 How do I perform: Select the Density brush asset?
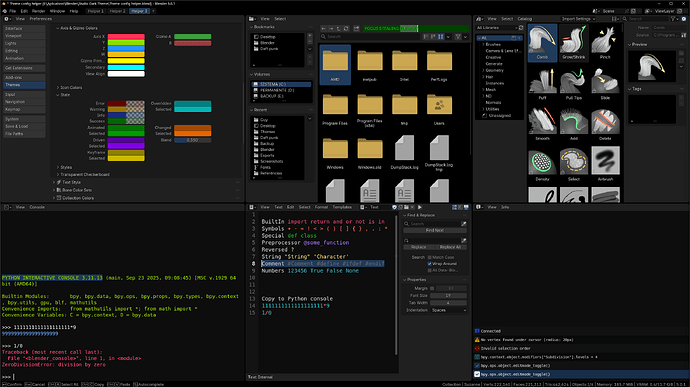point(542,164)
